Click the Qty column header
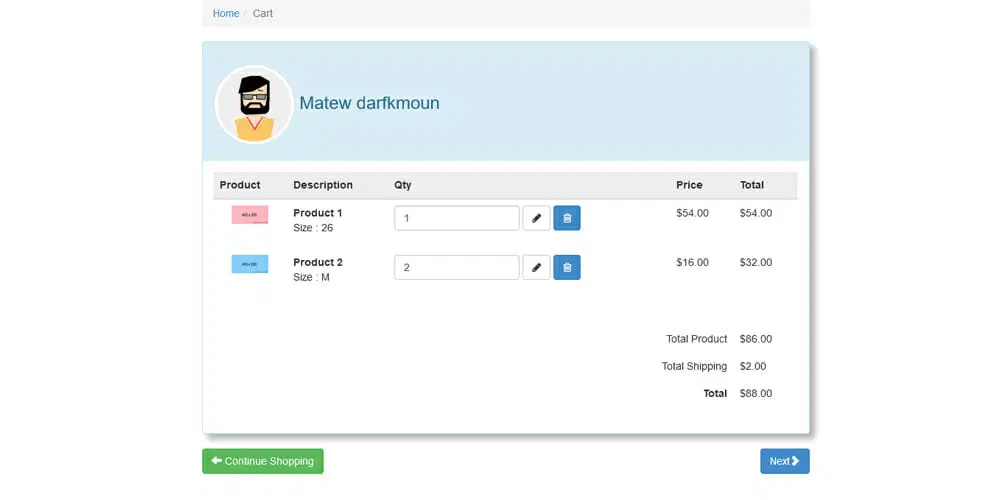Image resolution: width=1000 pixels, height=500 pixels. [x=402, y=185]
